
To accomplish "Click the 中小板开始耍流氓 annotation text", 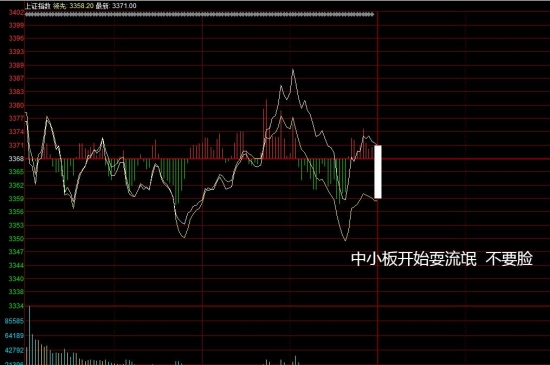I will [x=414, y=259].
